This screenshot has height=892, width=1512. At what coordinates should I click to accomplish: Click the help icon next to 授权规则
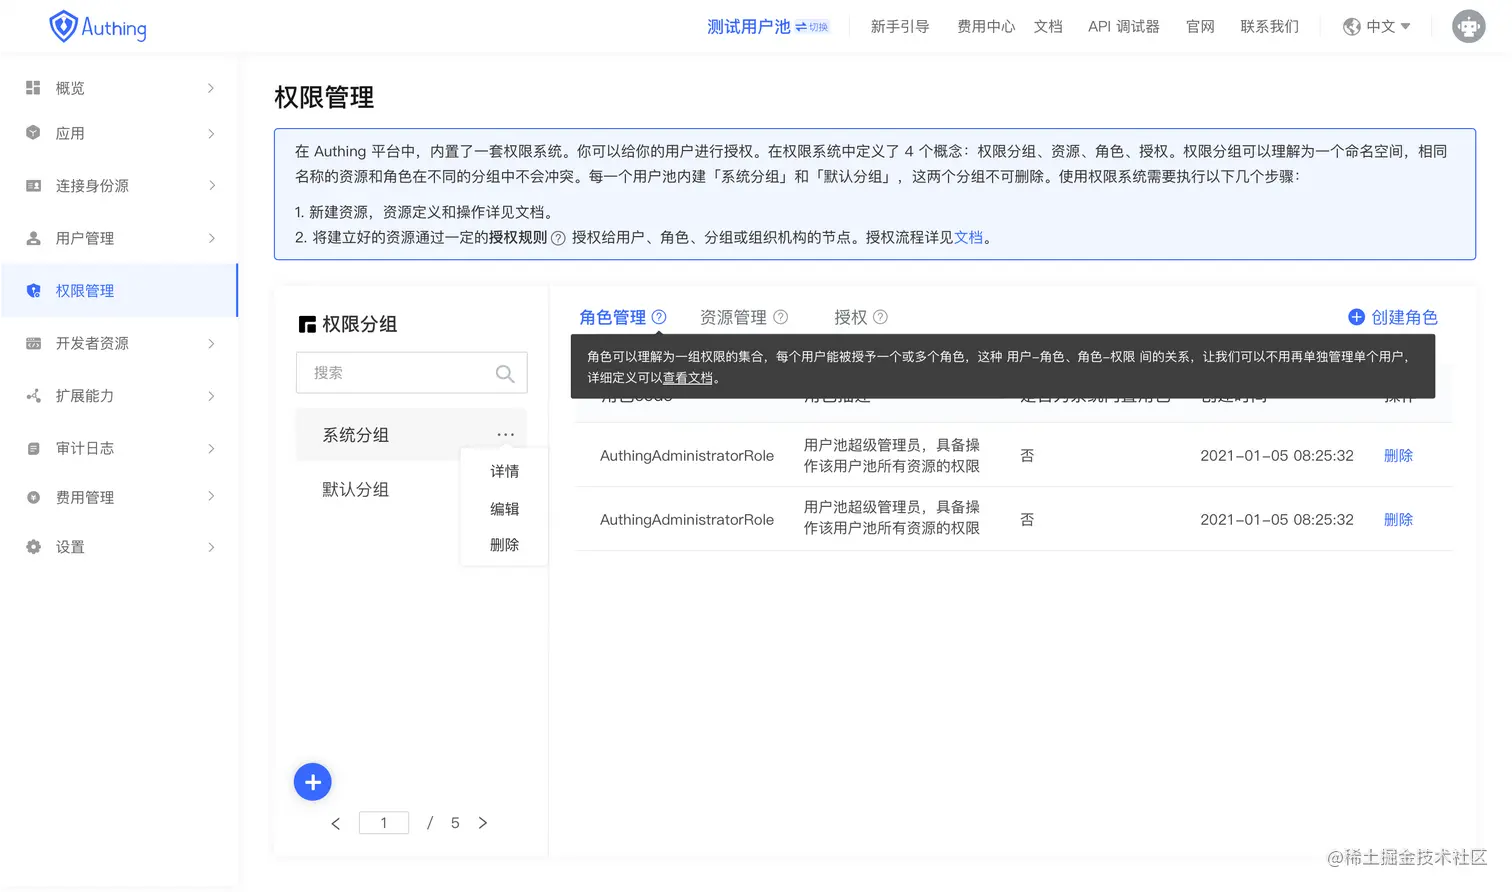(558, 238)
